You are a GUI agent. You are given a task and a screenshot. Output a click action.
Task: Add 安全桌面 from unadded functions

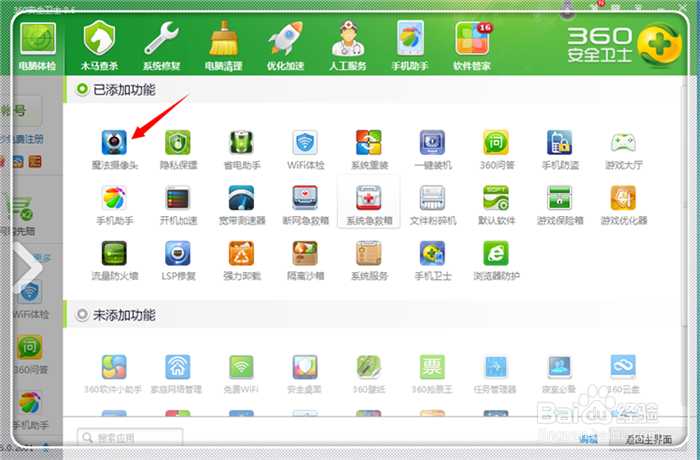tap(304, 374)
